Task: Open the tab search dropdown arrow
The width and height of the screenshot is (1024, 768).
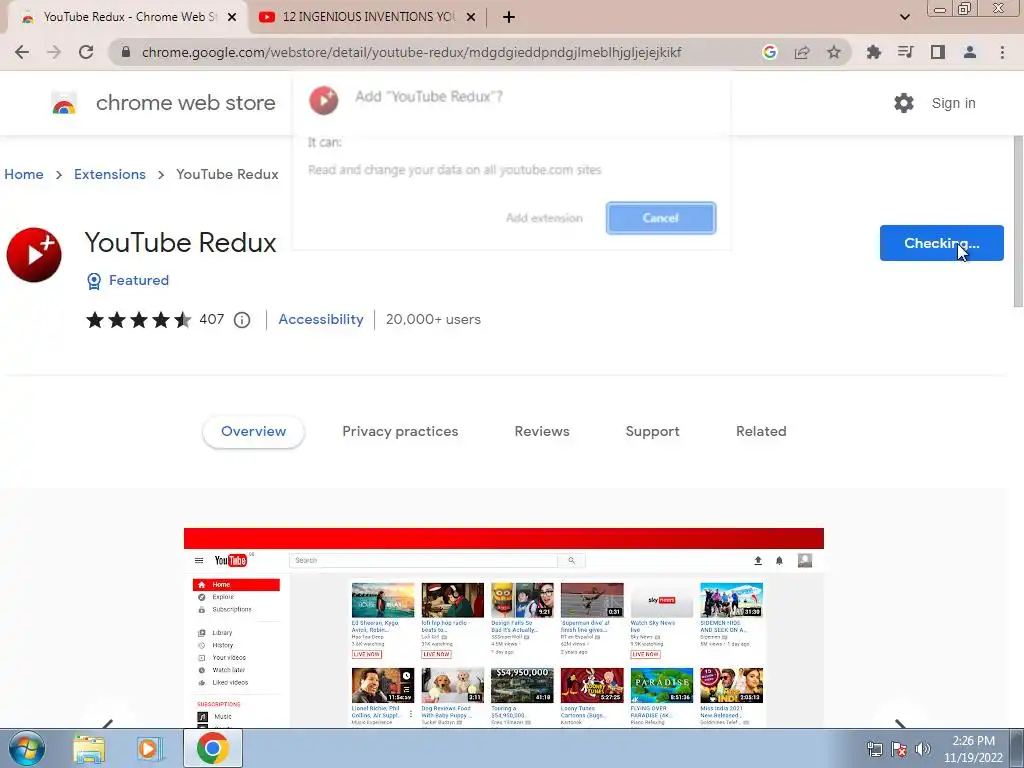Action: (904, 17)
